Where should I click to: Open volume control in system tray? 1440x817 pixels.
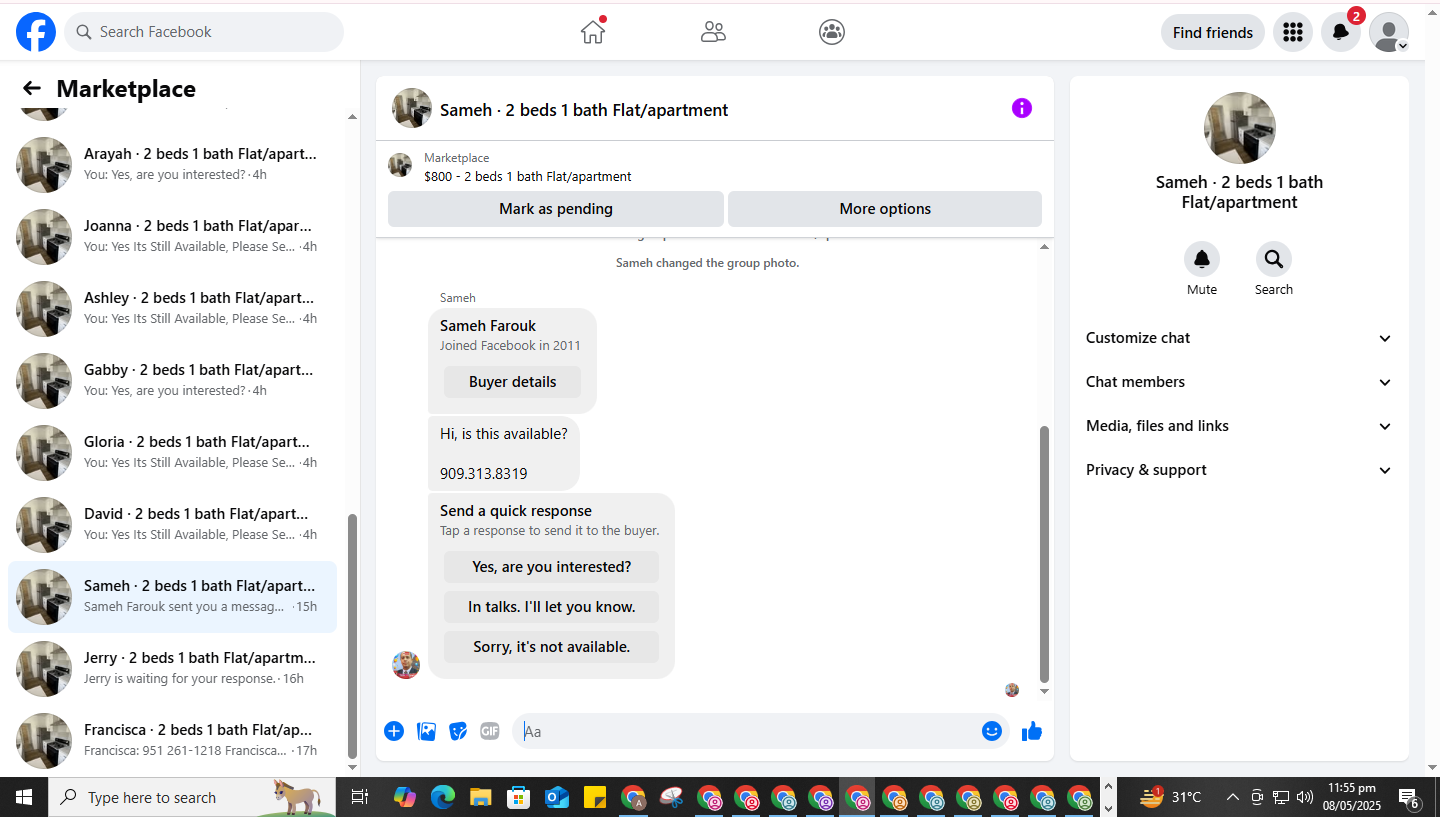point(1304,797)
